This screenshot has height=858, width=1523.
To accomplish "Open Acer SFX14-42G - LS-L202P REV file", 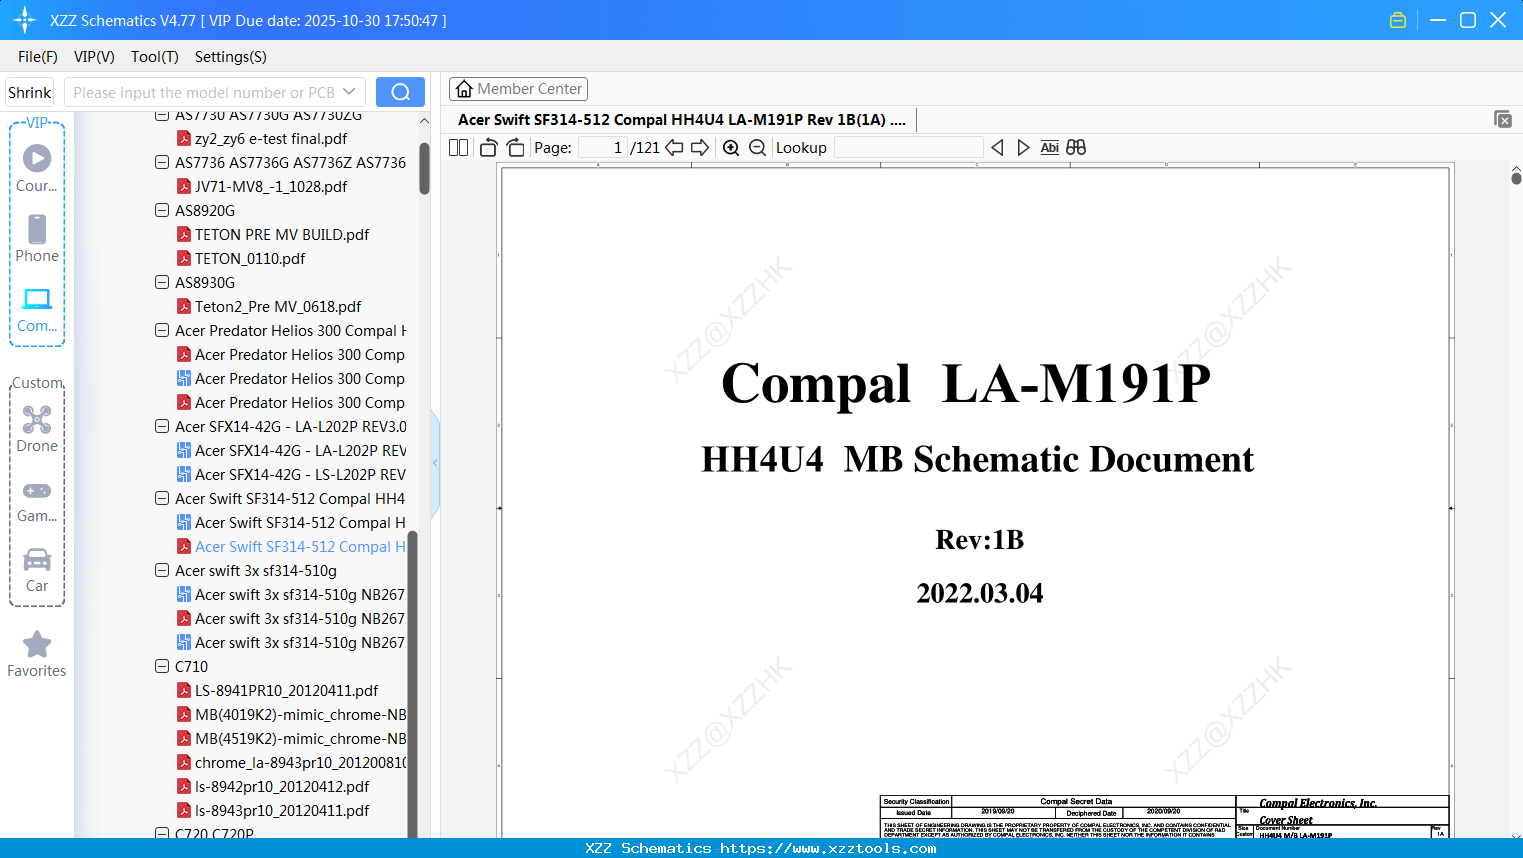I will (x=300, y=474).
